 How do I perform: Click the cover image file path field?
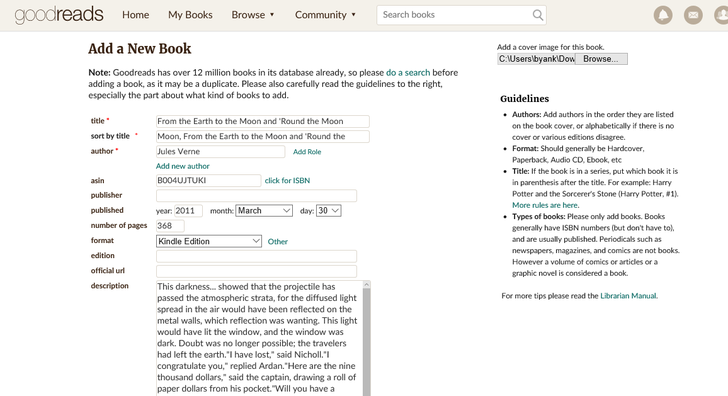point(536,59)
